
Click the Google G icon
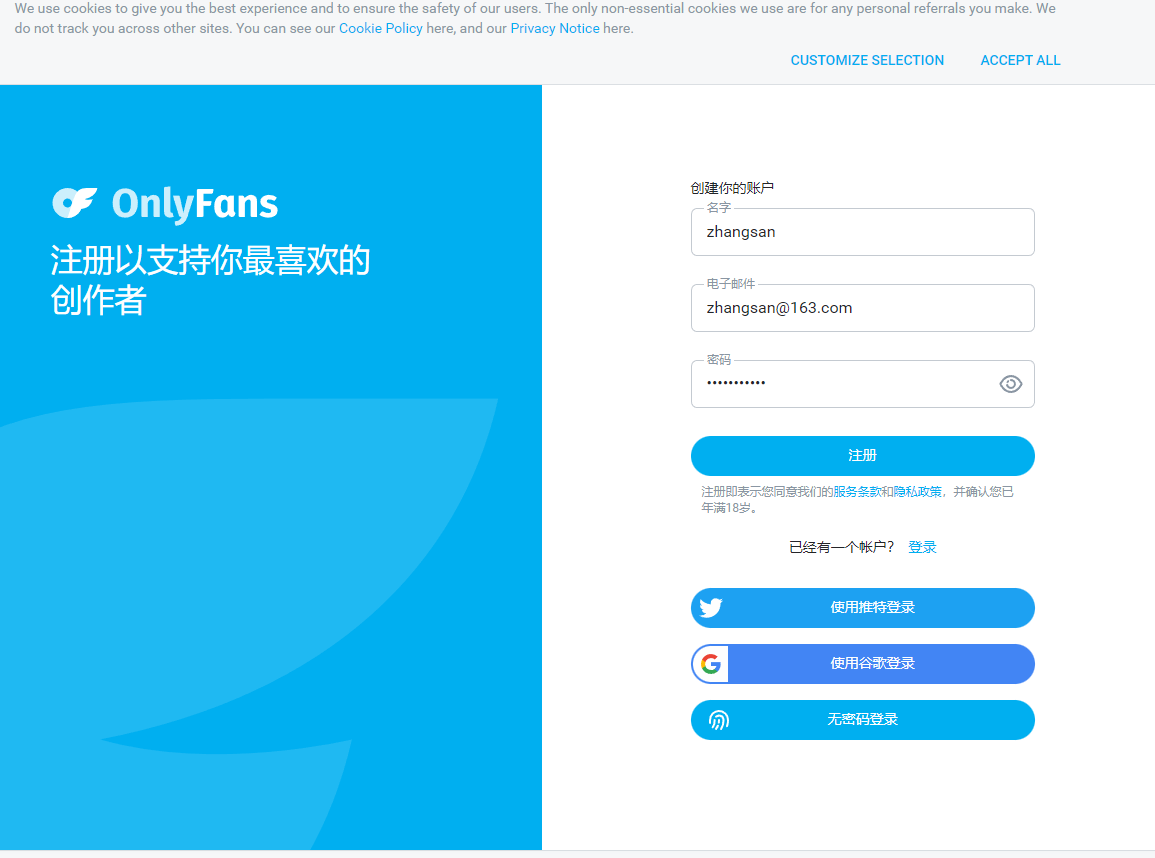711,664
